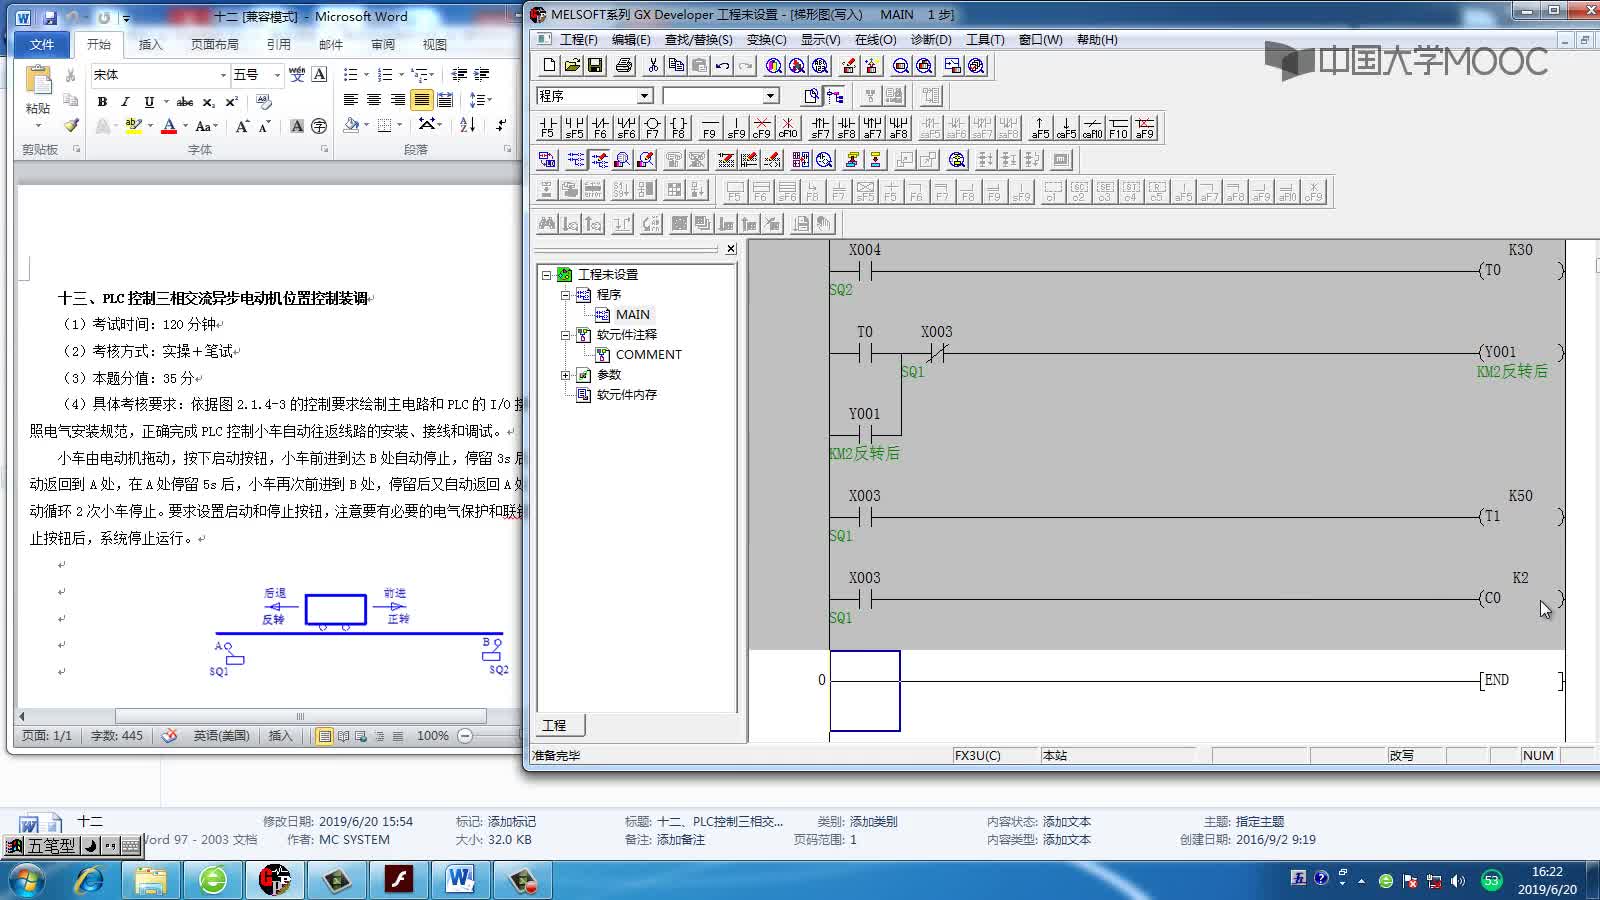
Task: Toggle write mode icon in GX Developer
Action: (599, 160)
